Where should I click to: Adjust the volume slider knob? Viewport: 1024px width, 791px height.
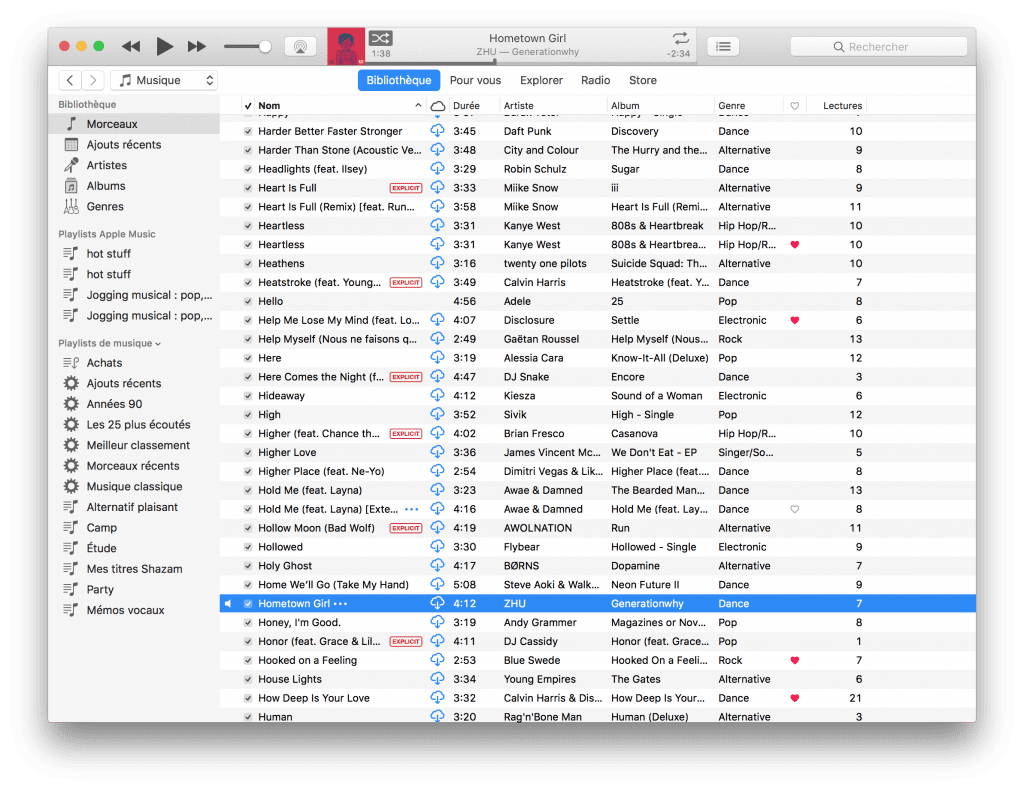(264, 46)
